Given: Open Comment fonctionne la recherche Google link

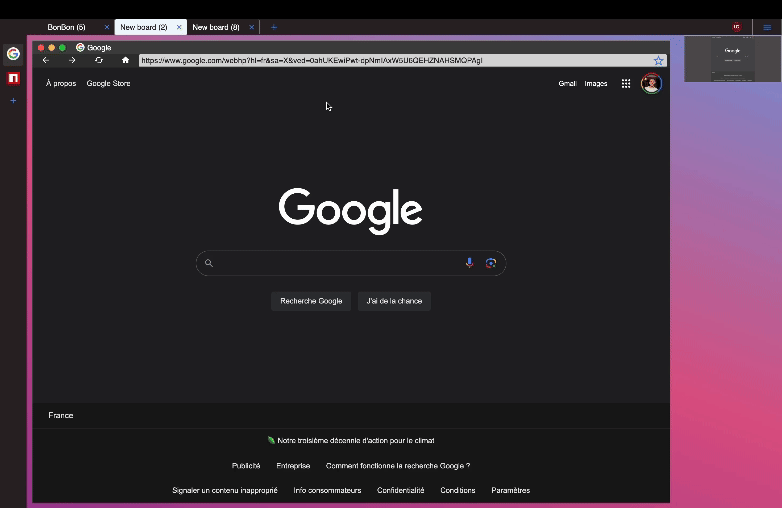Looking at the screenshot, I should click(x=398, y=466).
